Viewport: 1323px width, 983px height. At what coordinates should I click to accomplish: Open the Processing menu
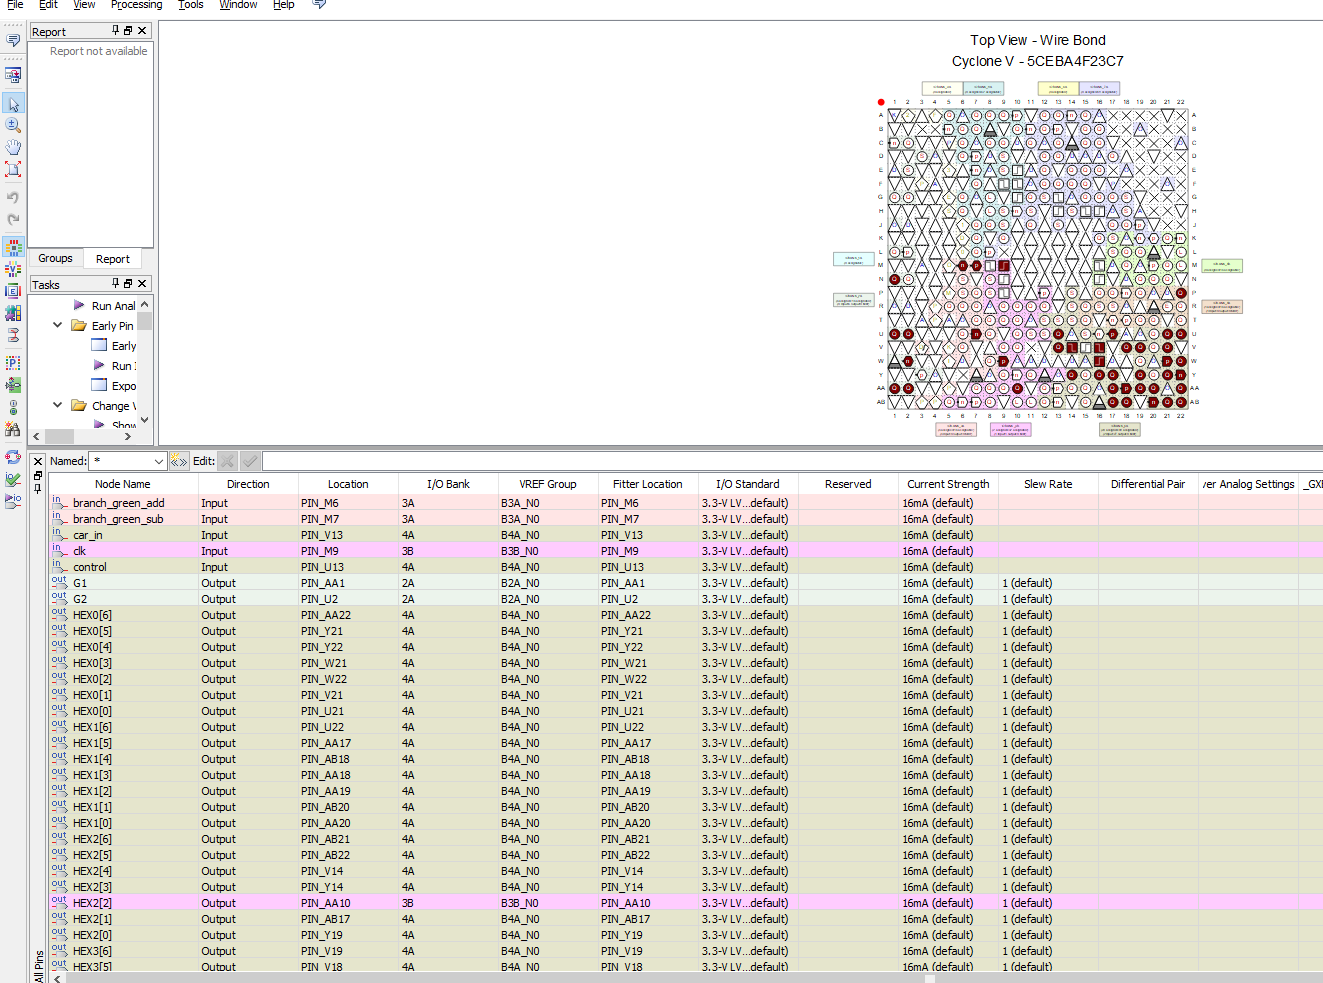coord(136,5)
